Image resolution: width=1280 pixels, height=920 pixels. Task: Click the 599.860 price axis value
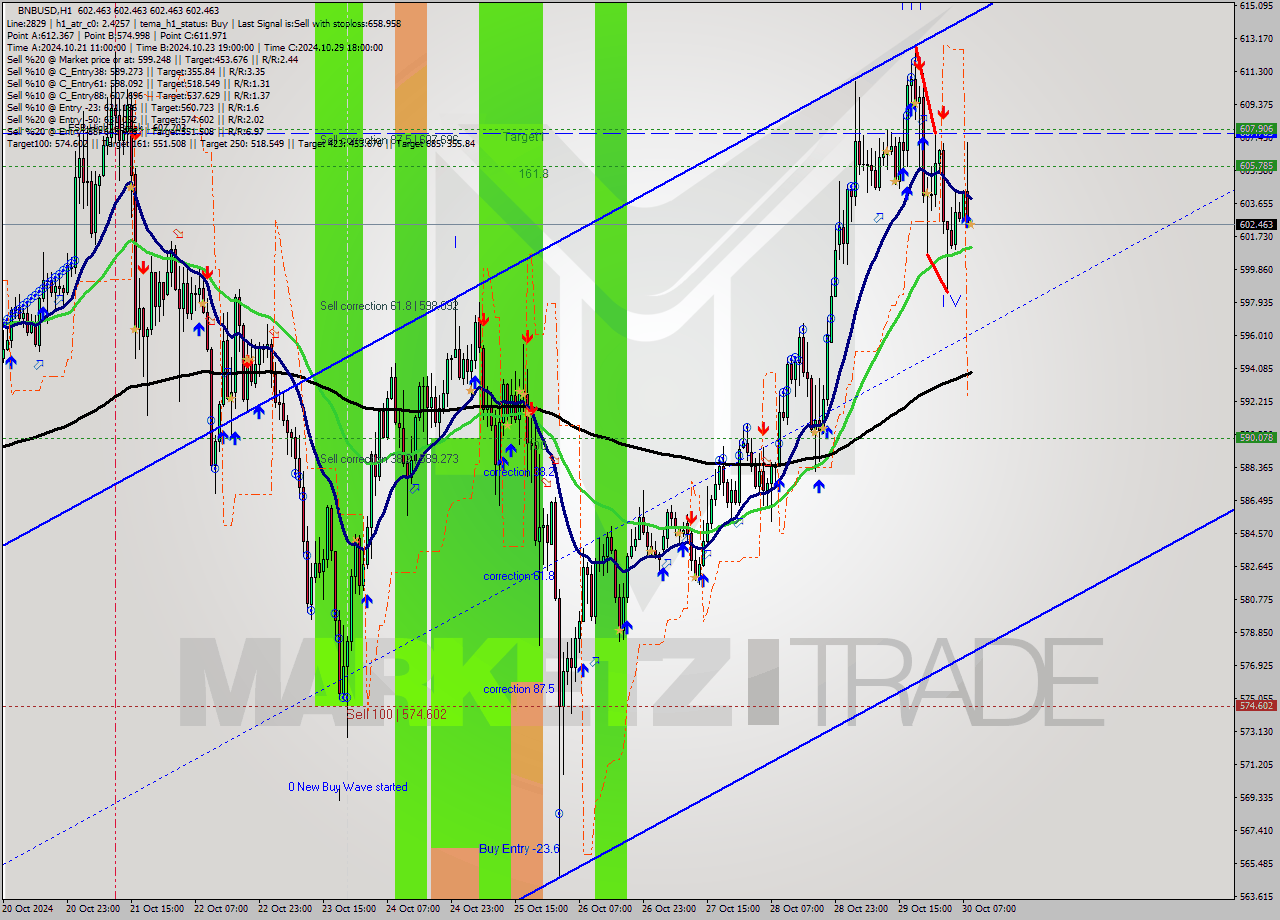click(1256, 270)
